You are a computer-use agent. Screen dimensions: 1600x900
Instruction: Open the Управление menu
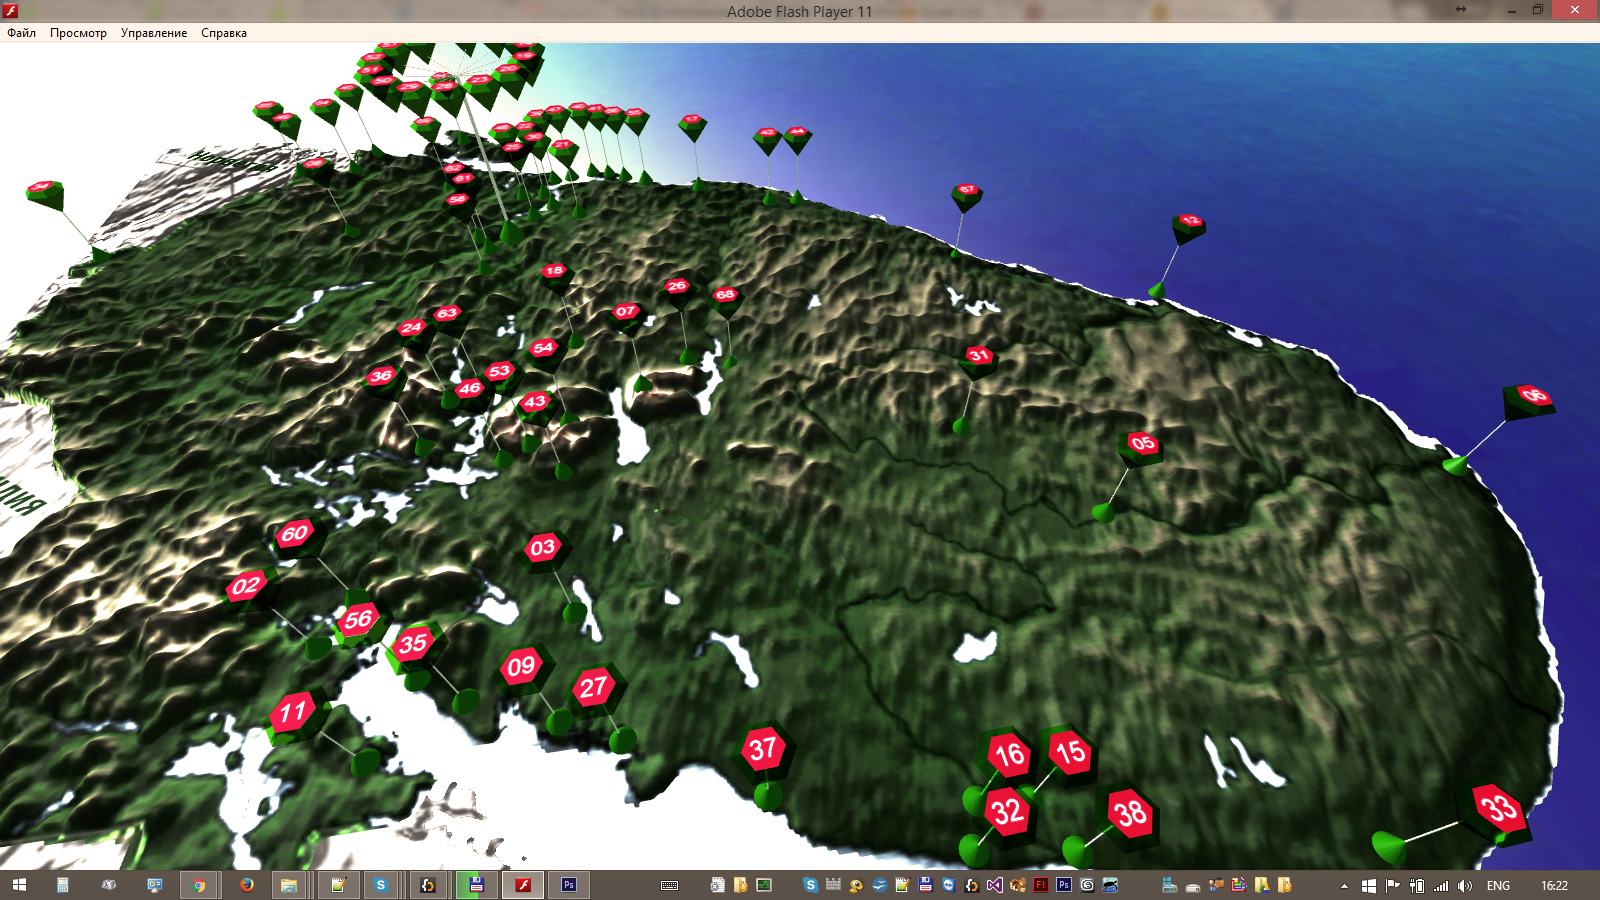154,33
